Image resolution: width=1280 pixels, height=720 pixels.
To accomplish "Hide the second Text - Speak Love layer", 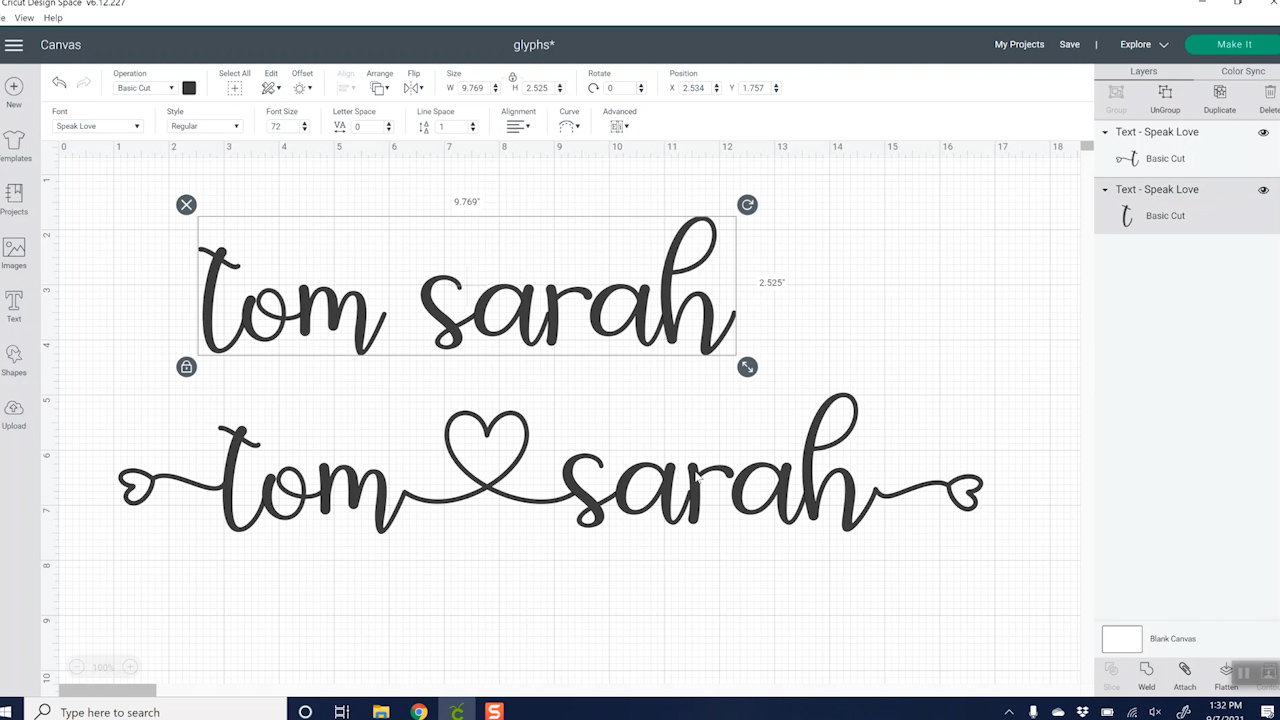I will click(1263, 190).
